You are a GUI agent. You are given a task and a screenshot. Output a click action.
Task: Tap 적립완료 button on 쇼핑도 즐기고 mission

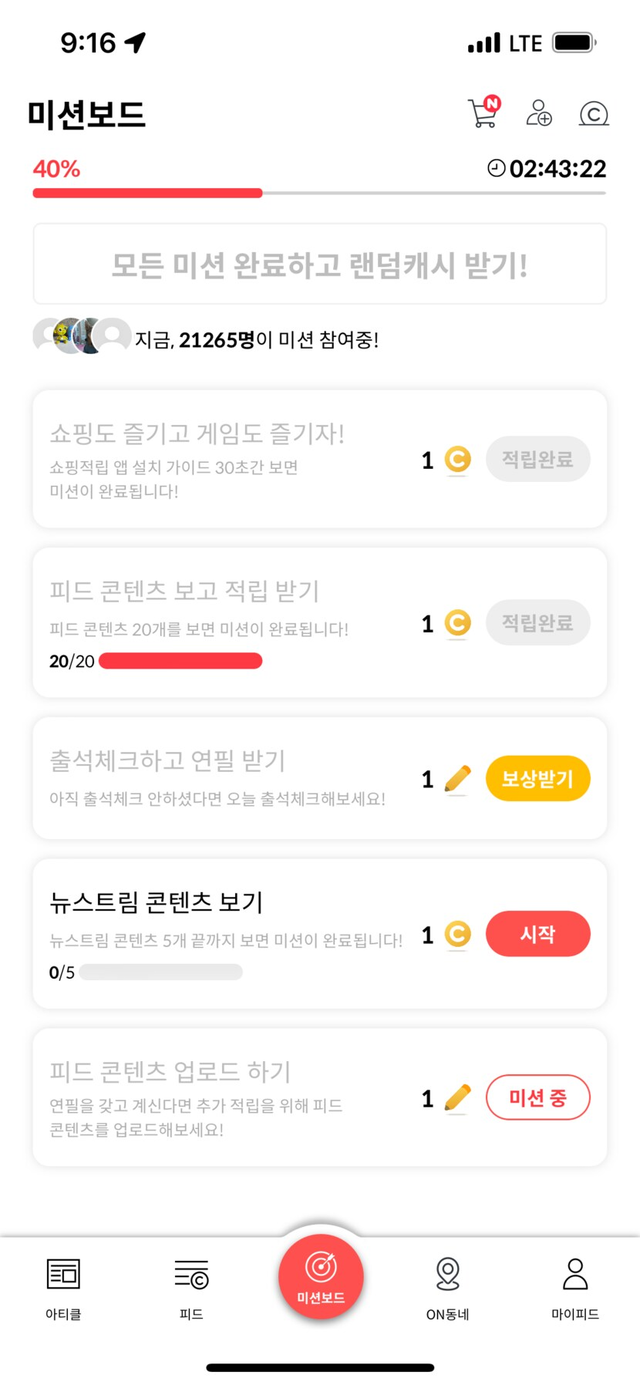click(x=538, y=460)
